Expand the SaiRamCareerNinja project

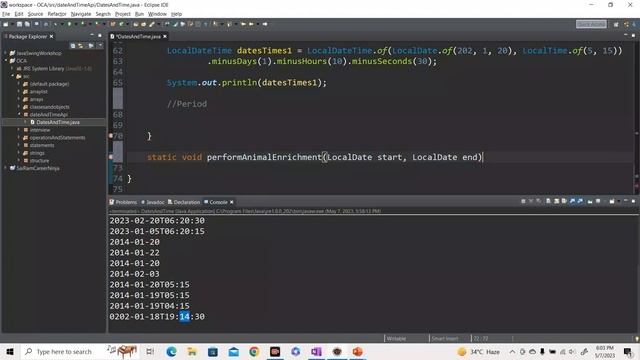(5, 168)
